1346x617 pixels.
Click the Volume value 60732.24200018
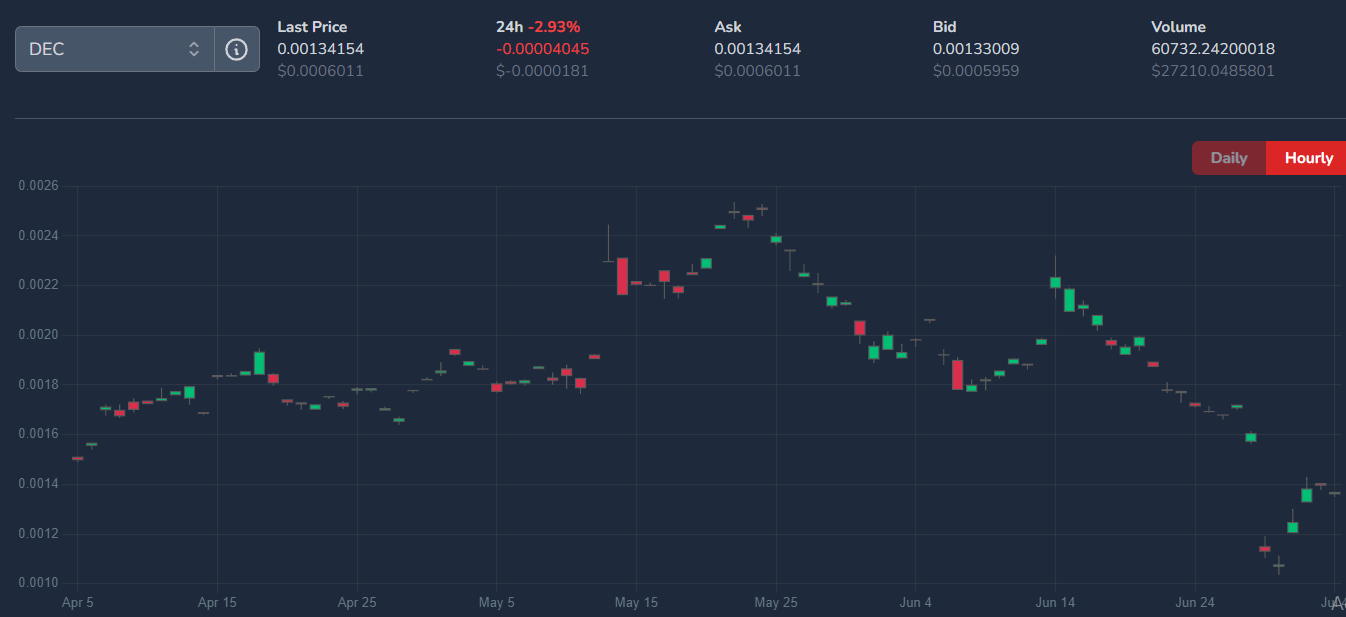click(x=1213, y=49)
